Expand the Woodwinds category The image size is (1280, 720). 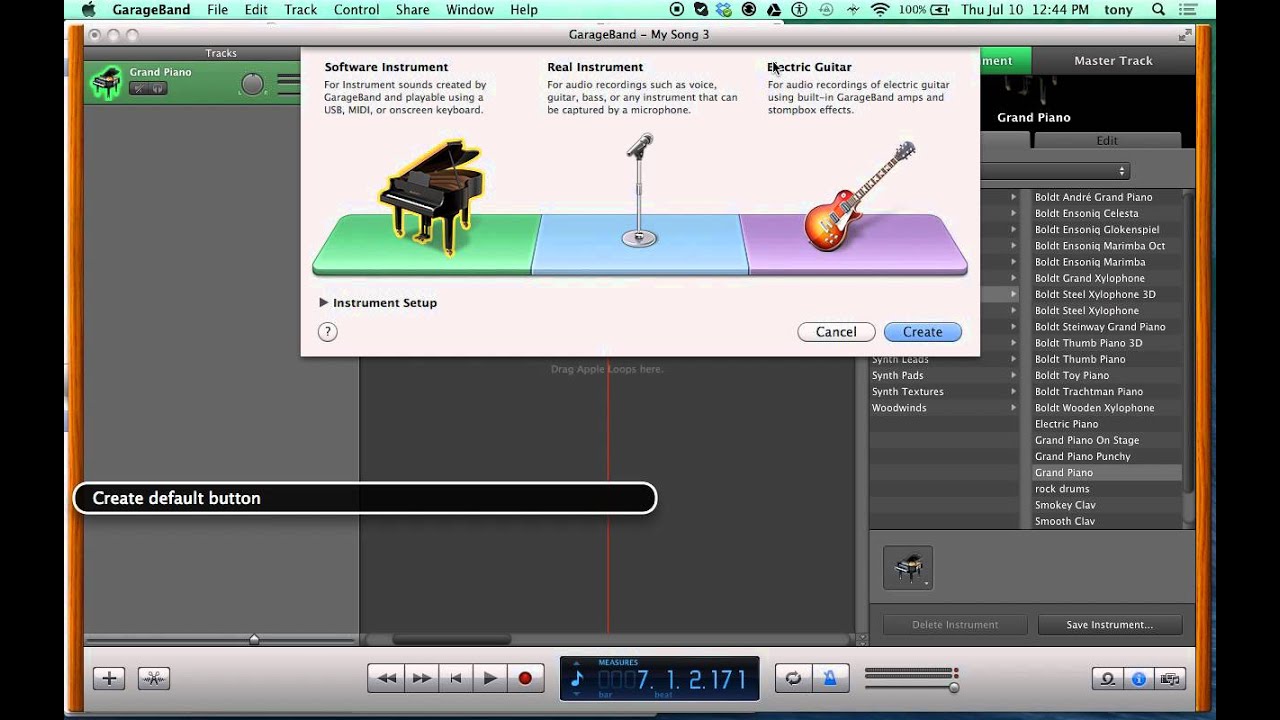click(x=1013, y=408)
